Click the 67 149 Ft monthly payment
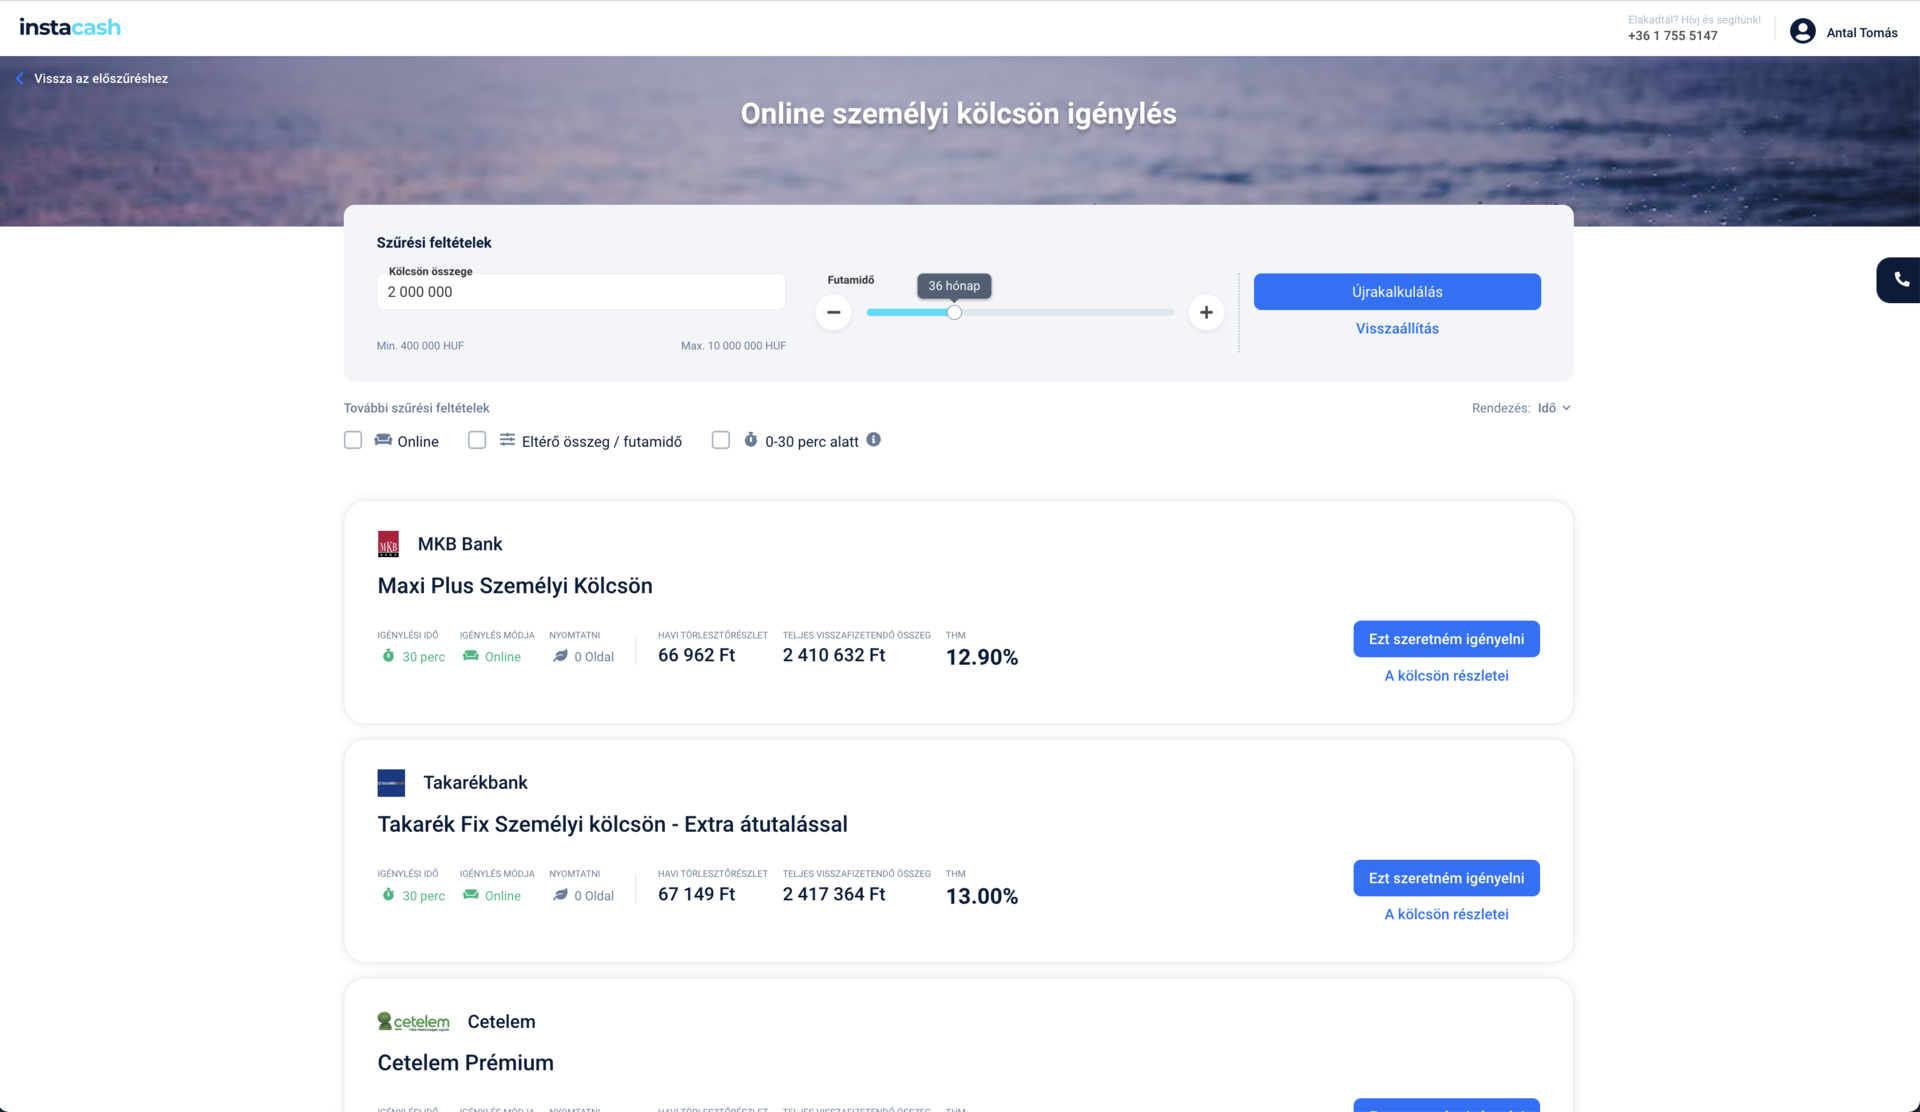Viewport: 1920px width, 1112px height. click(x=696, y=894)
